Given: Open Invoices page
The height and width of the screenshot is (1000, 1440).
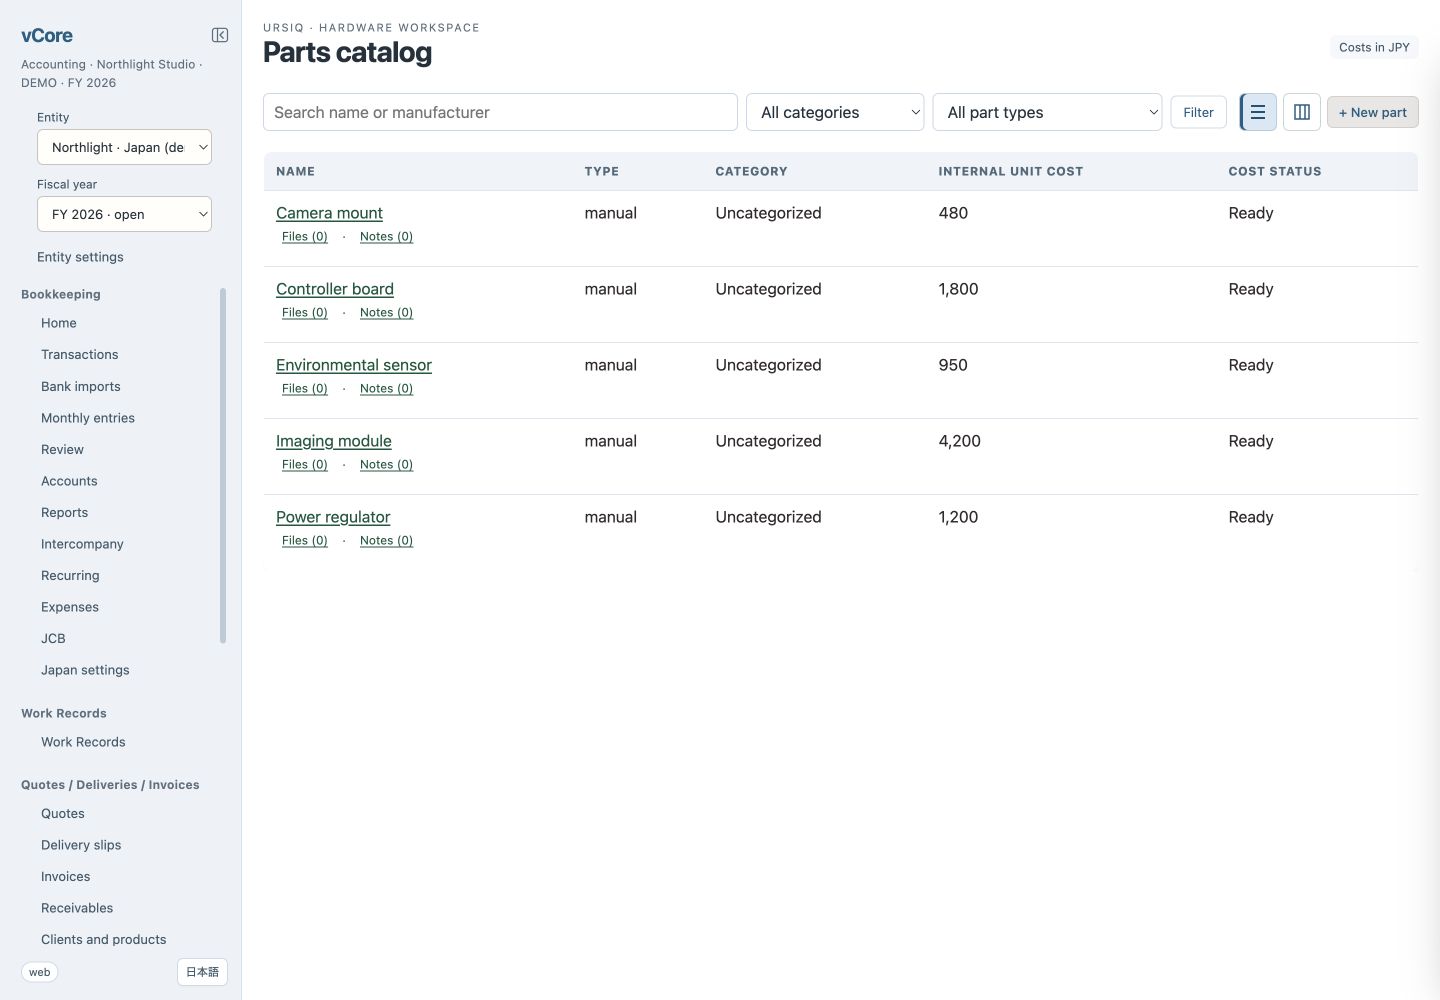Looking at the screenshot, I should tap(66, 877).
